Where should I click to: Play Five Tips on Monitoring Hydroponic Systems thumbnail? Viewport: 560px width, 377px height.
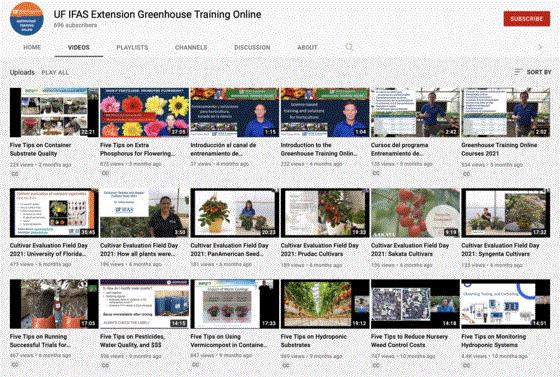pos(506,304)
